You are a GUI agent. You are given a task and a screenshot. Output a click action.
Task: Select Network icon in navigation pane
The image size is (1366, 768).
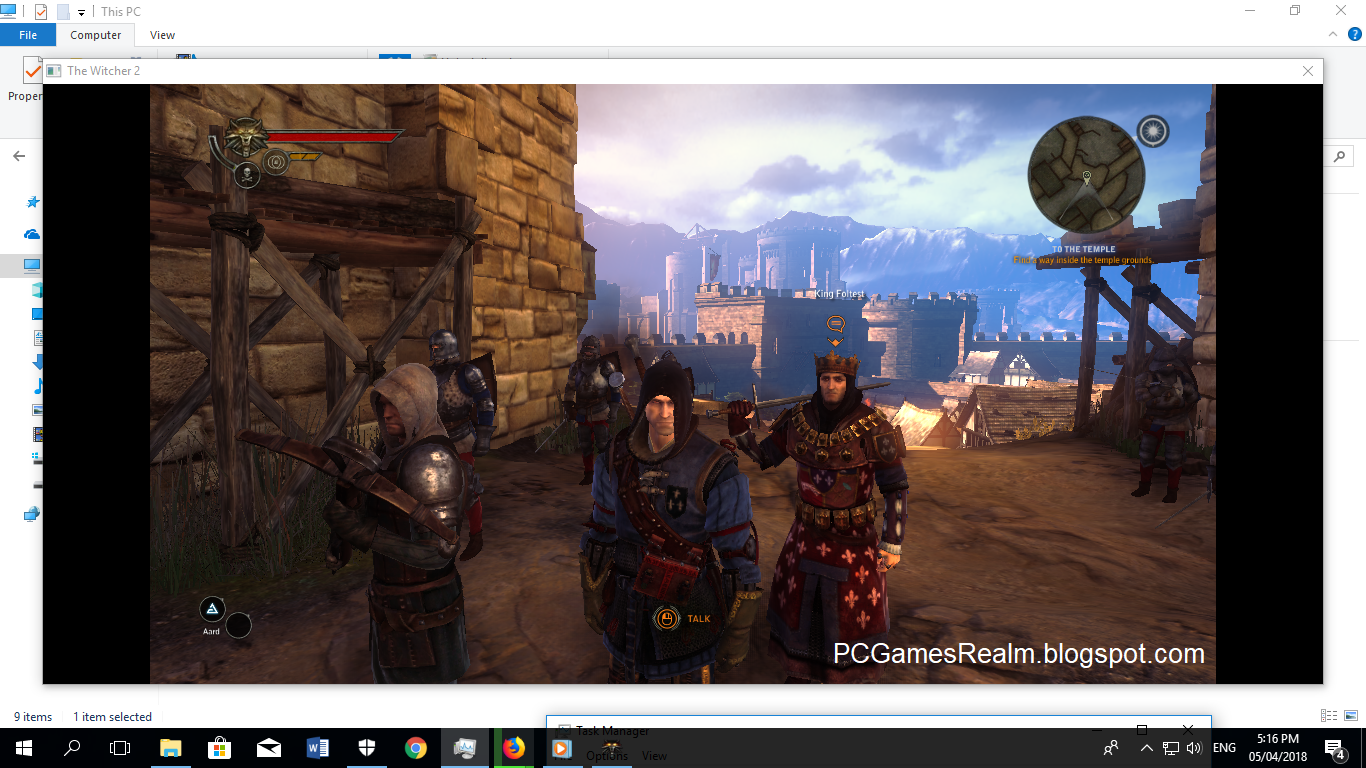33,514
